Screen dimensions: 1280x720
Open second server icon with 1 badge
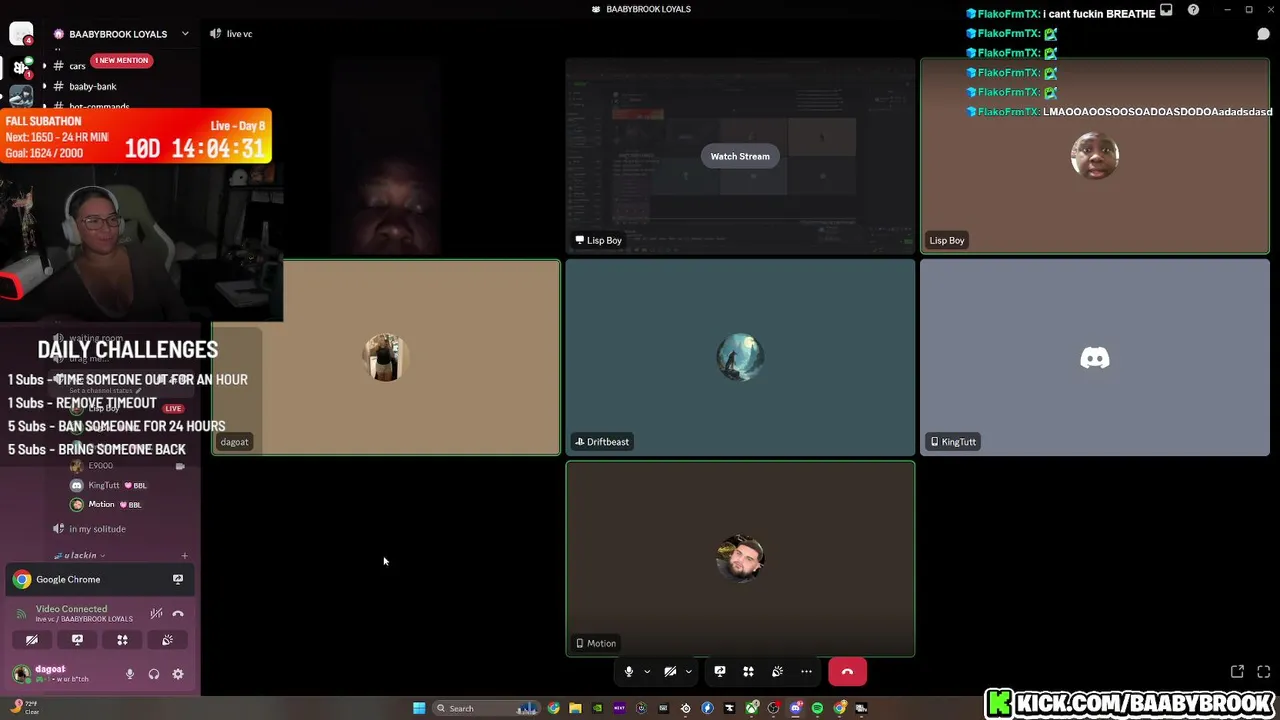click(21, 67)
